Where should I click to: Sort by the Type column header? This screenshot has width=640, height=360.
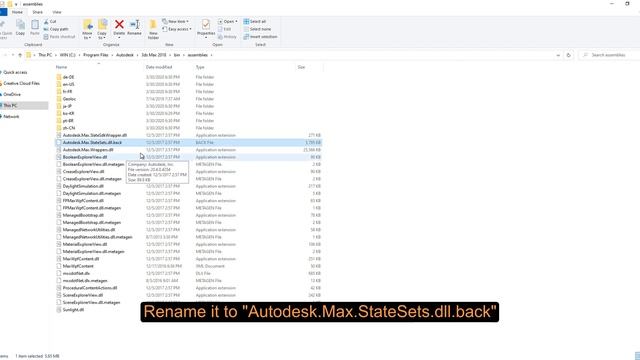click(200, 67)
